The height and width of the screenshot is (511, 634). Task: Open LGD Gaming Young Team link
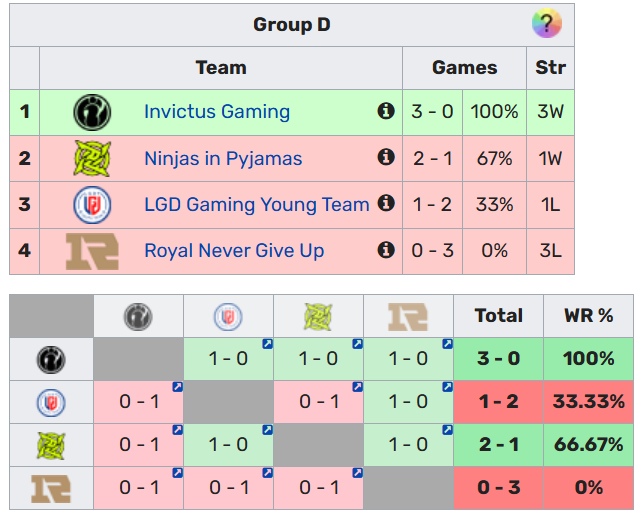coord(257,204)
